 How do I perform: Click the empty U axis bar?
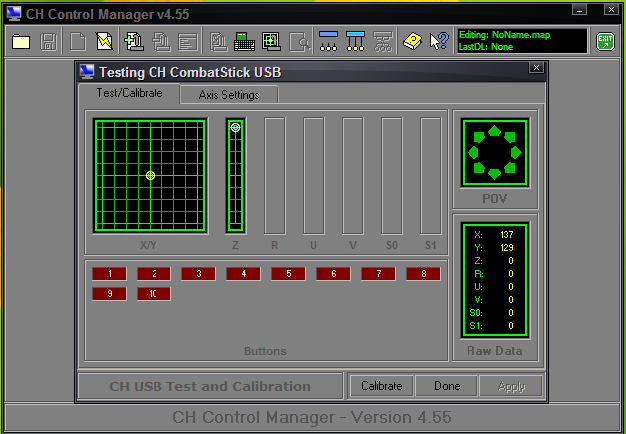point(314,175)
